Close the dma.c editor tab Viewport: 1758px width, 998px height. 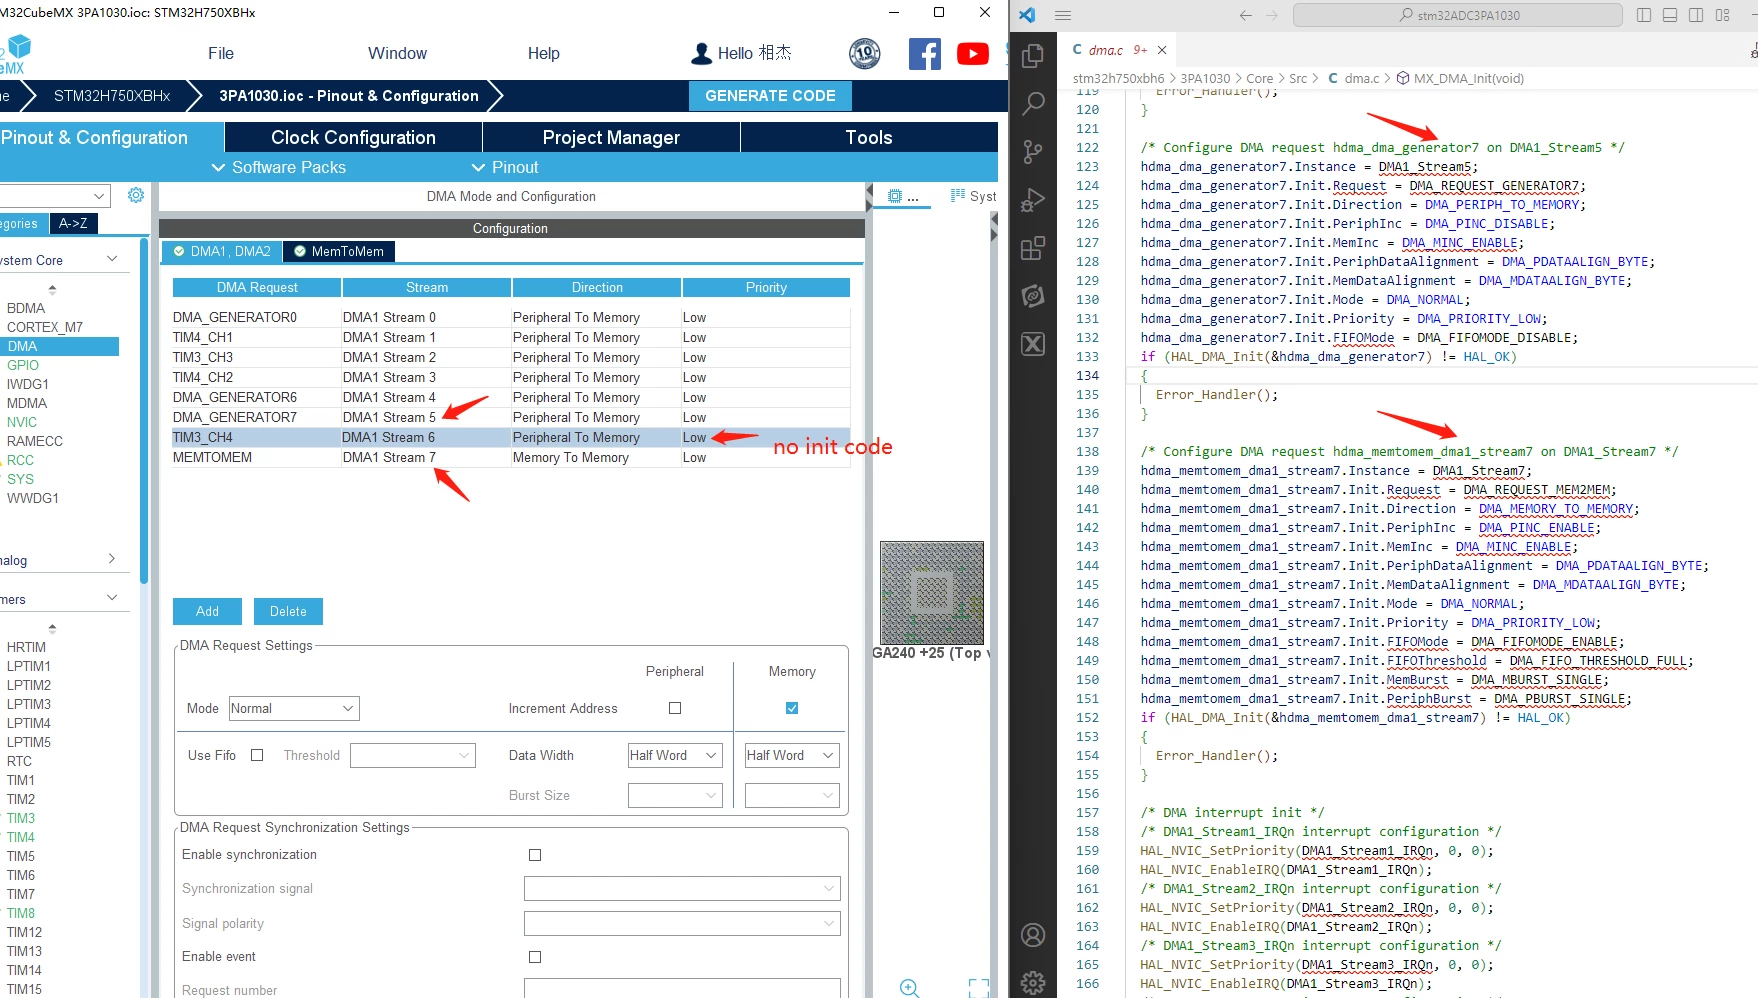point(1162,50)
